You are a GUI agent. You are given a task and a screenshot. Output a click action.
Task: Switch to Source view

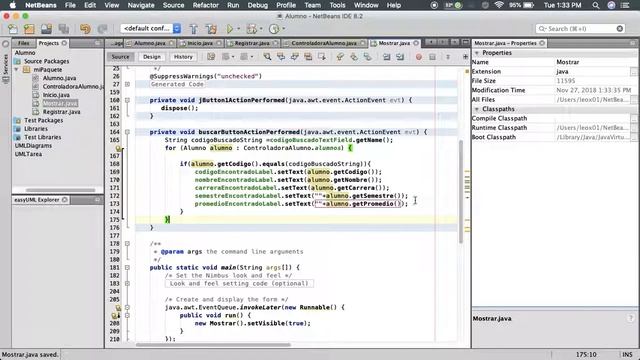(120, 57)
